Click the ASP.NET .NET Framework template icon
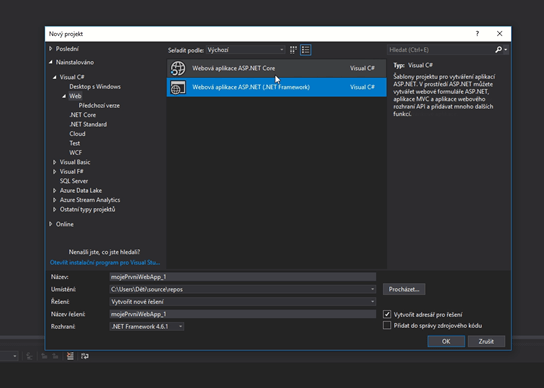The width and height of the screenshot is (544, 388). pyautogui.click(x=178, y=87)
